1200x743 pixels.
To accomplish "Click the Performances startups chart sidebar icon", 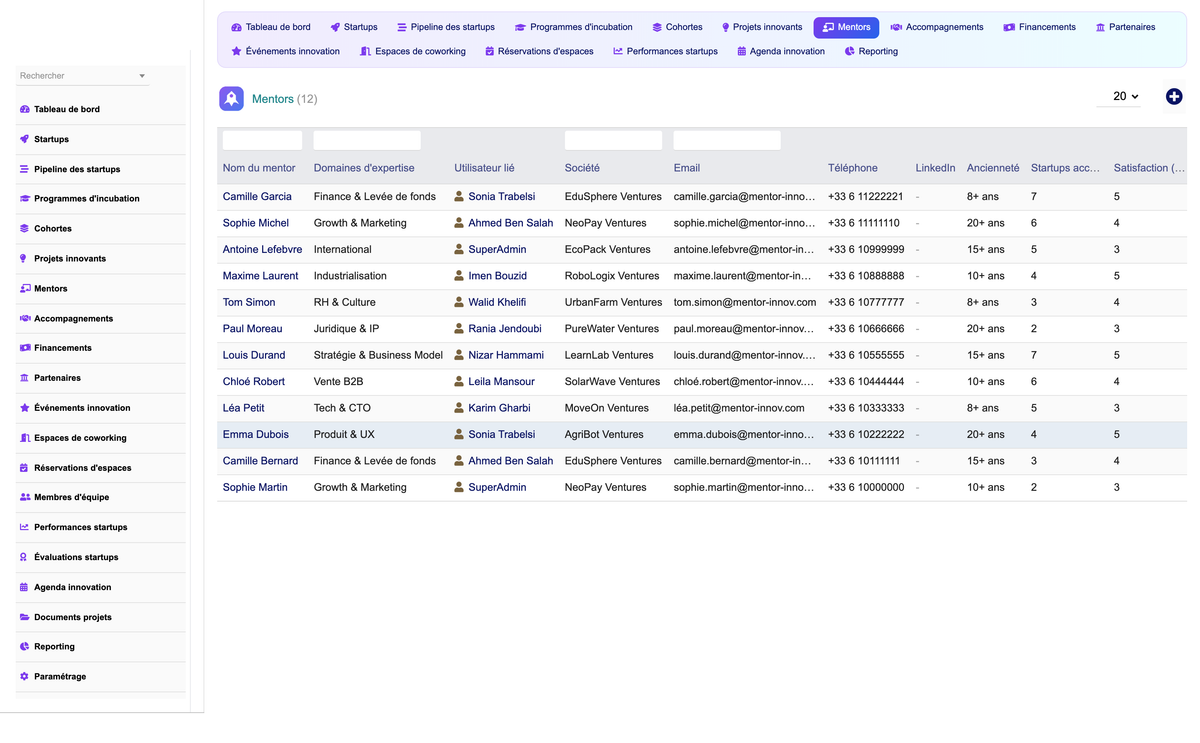I will pyautogui.click(x=25, y=527).
